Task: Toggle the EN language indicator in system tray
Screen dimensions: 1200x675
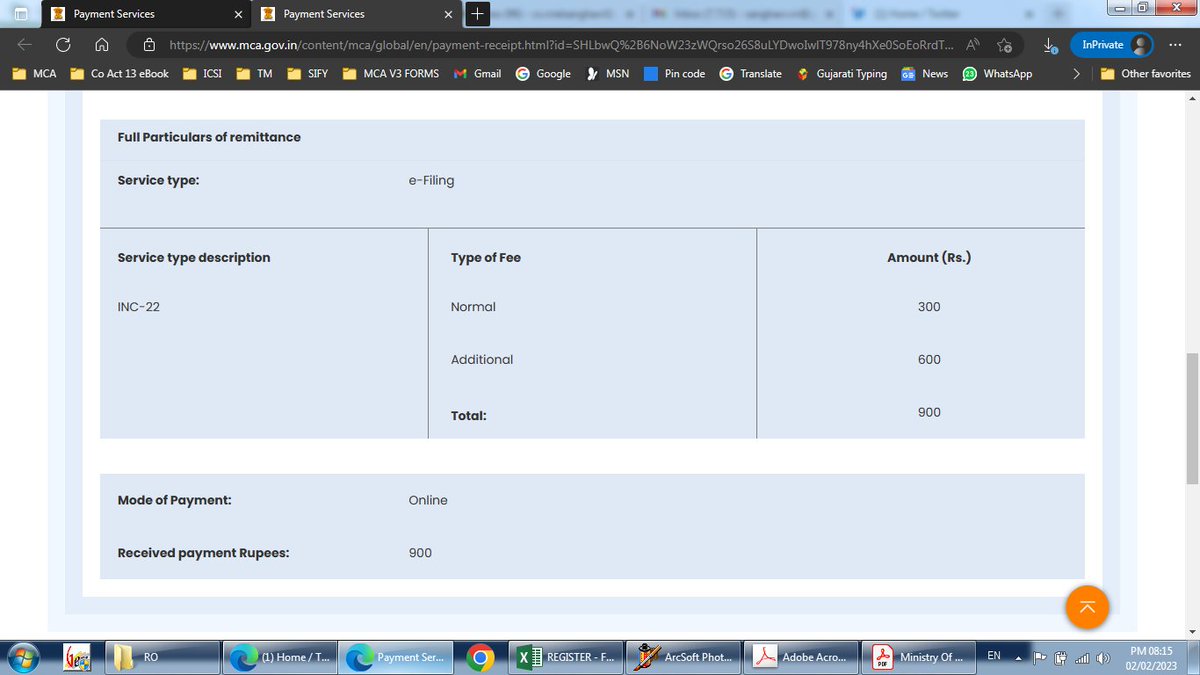Action: [x=994, y=655]
